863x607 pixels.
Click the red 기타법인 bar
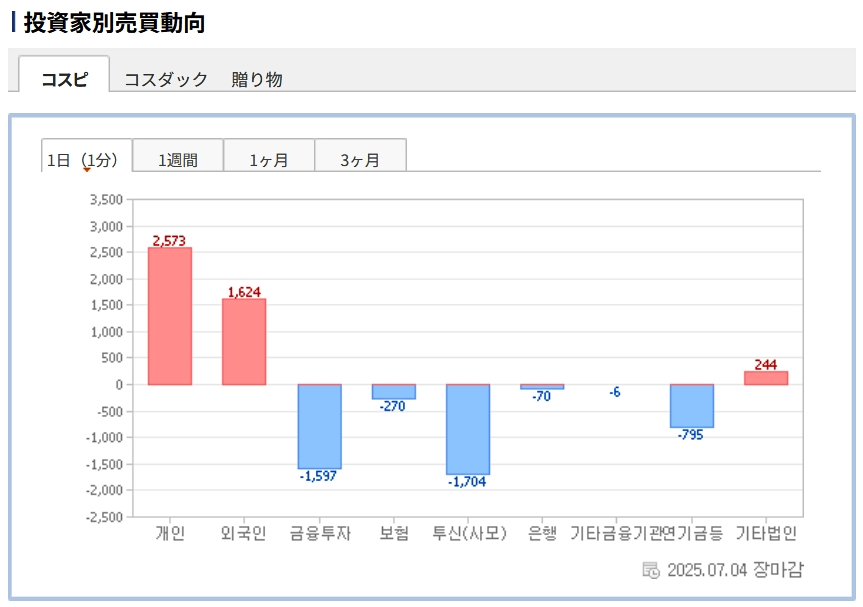point(766,378)
